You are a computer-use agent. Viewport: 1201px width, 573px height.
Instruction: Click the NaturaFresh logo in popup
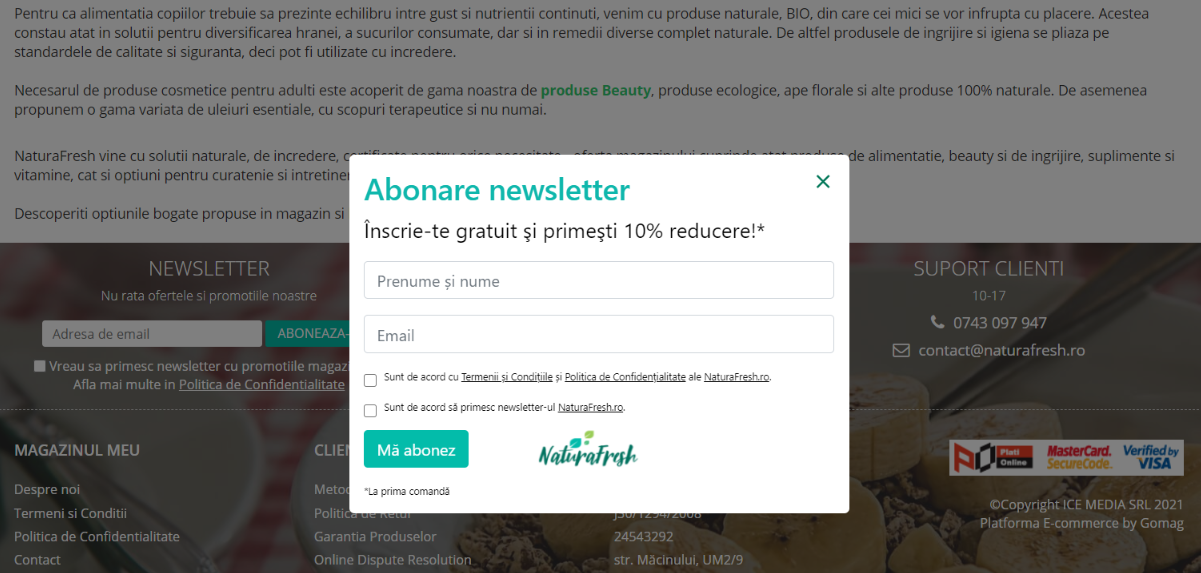pyautogui.click(x=588, y=450)
